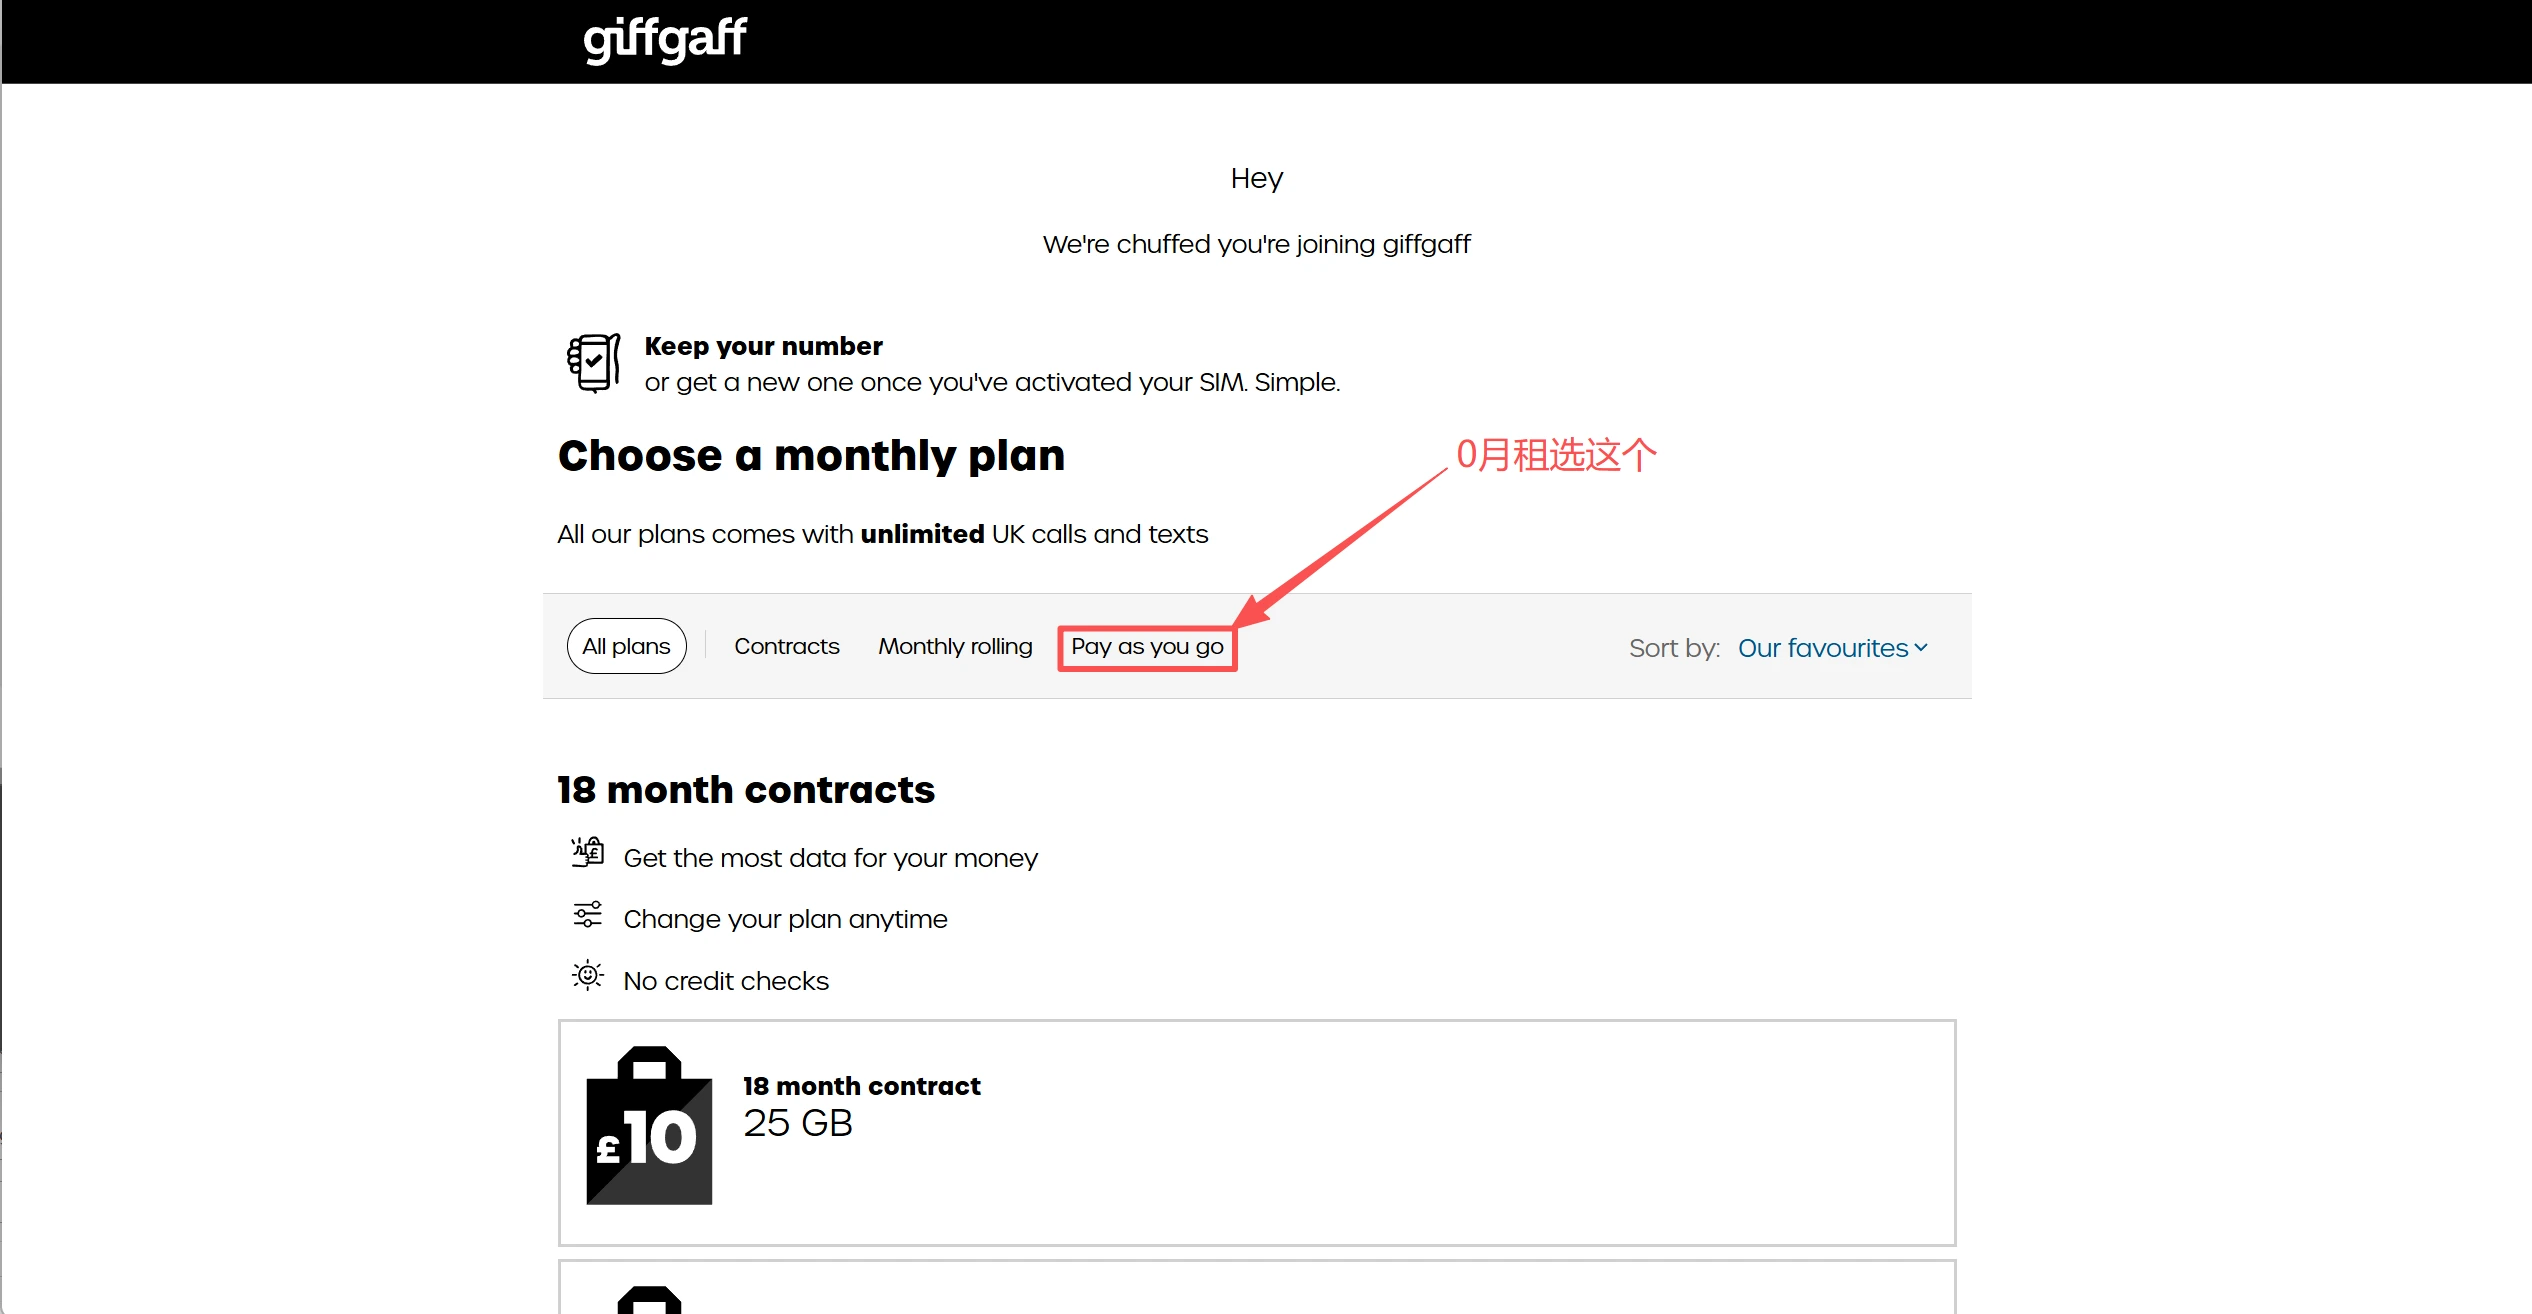Click the Get the most data text
Screen dimensions: 2532x1314
point(830,858)
